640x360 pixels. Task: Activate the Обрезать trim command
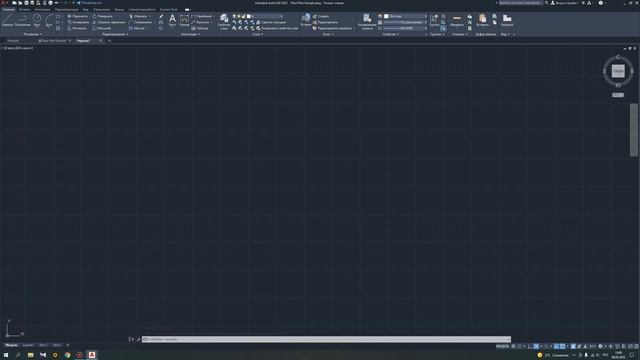[x=138, y=16]
